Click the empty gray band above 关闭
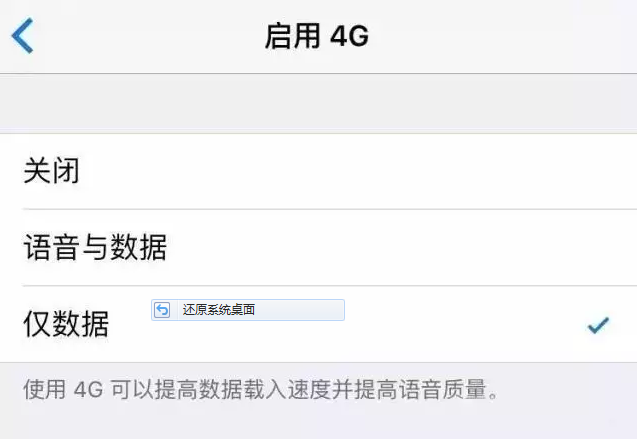 tap(319, 104)
